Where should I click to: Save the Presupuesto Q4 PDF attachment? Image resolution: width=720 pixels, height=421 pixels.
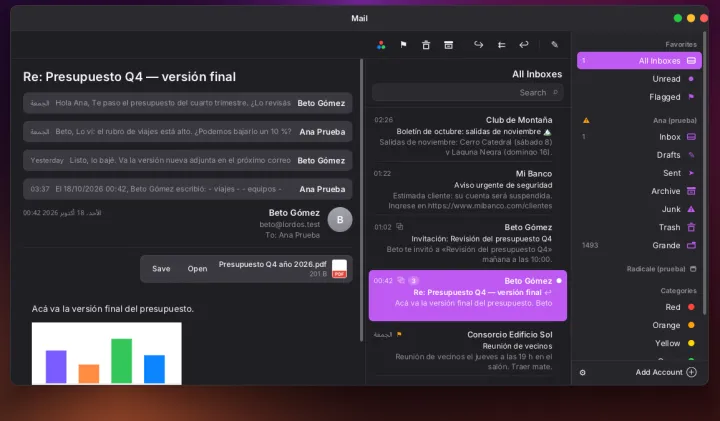[161, 269]
